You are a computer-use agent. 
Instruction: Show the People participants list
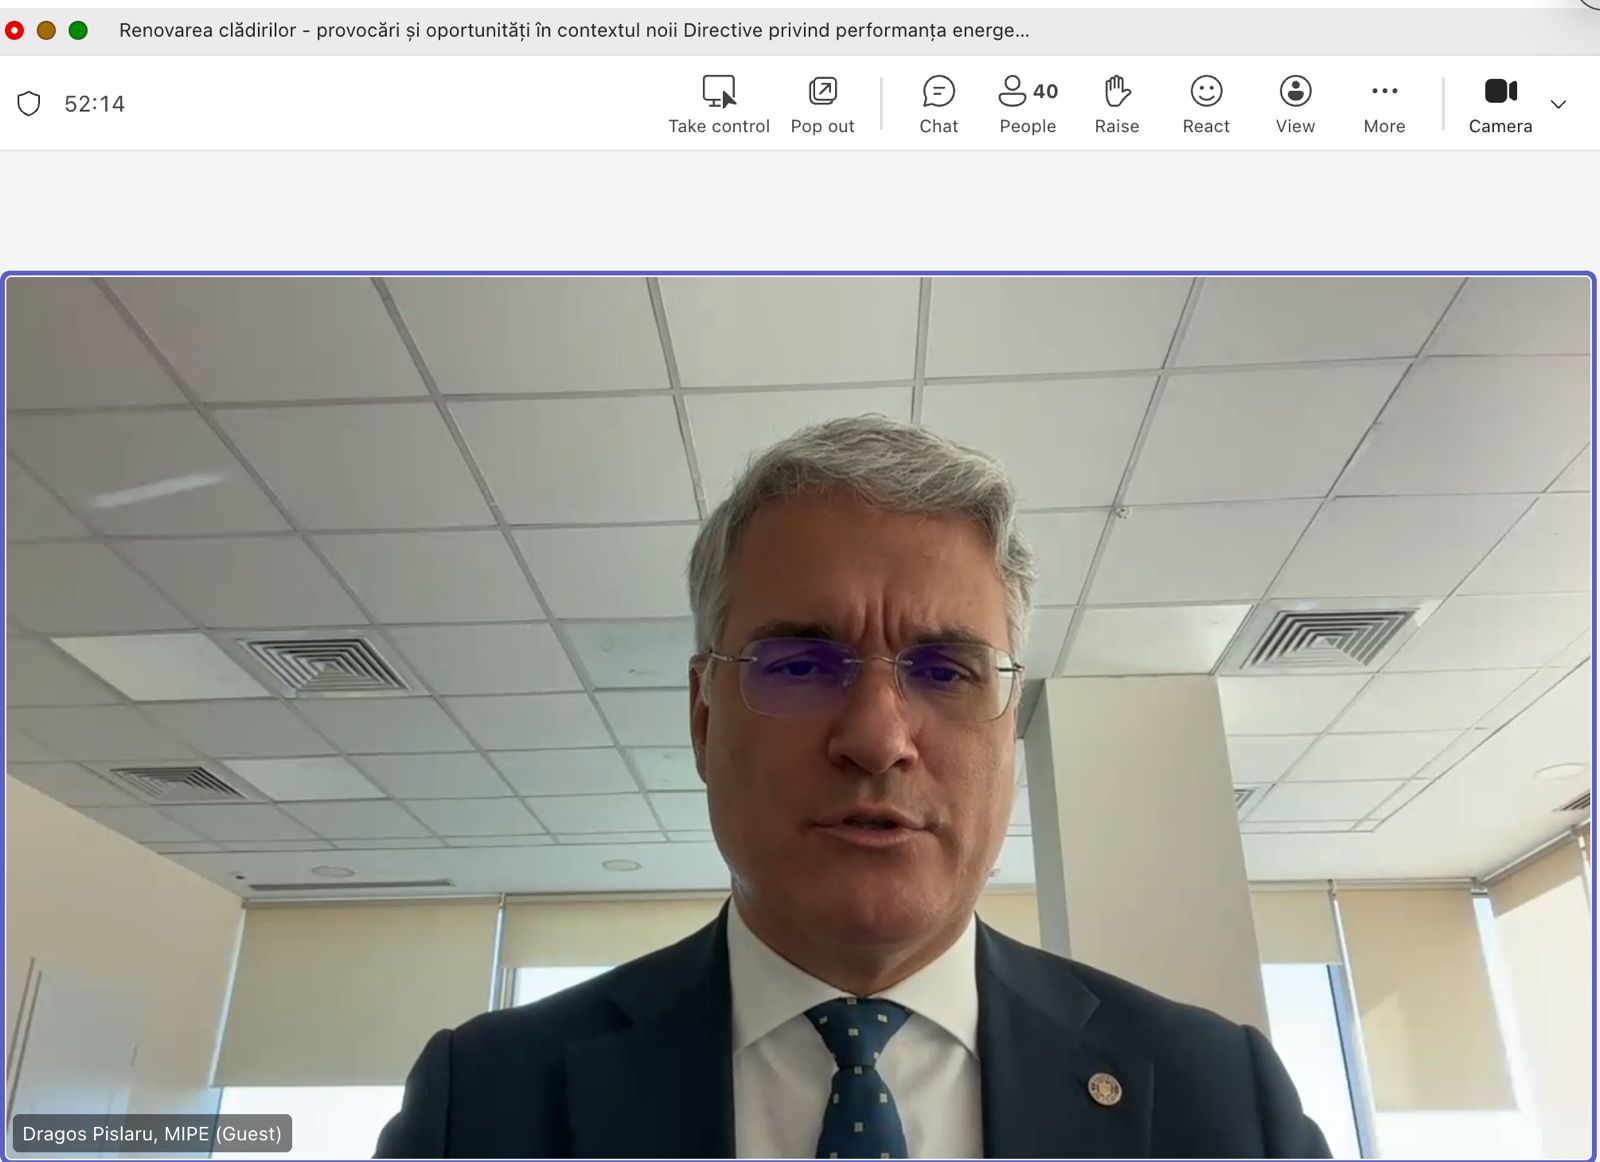(x=1027, y=104)
